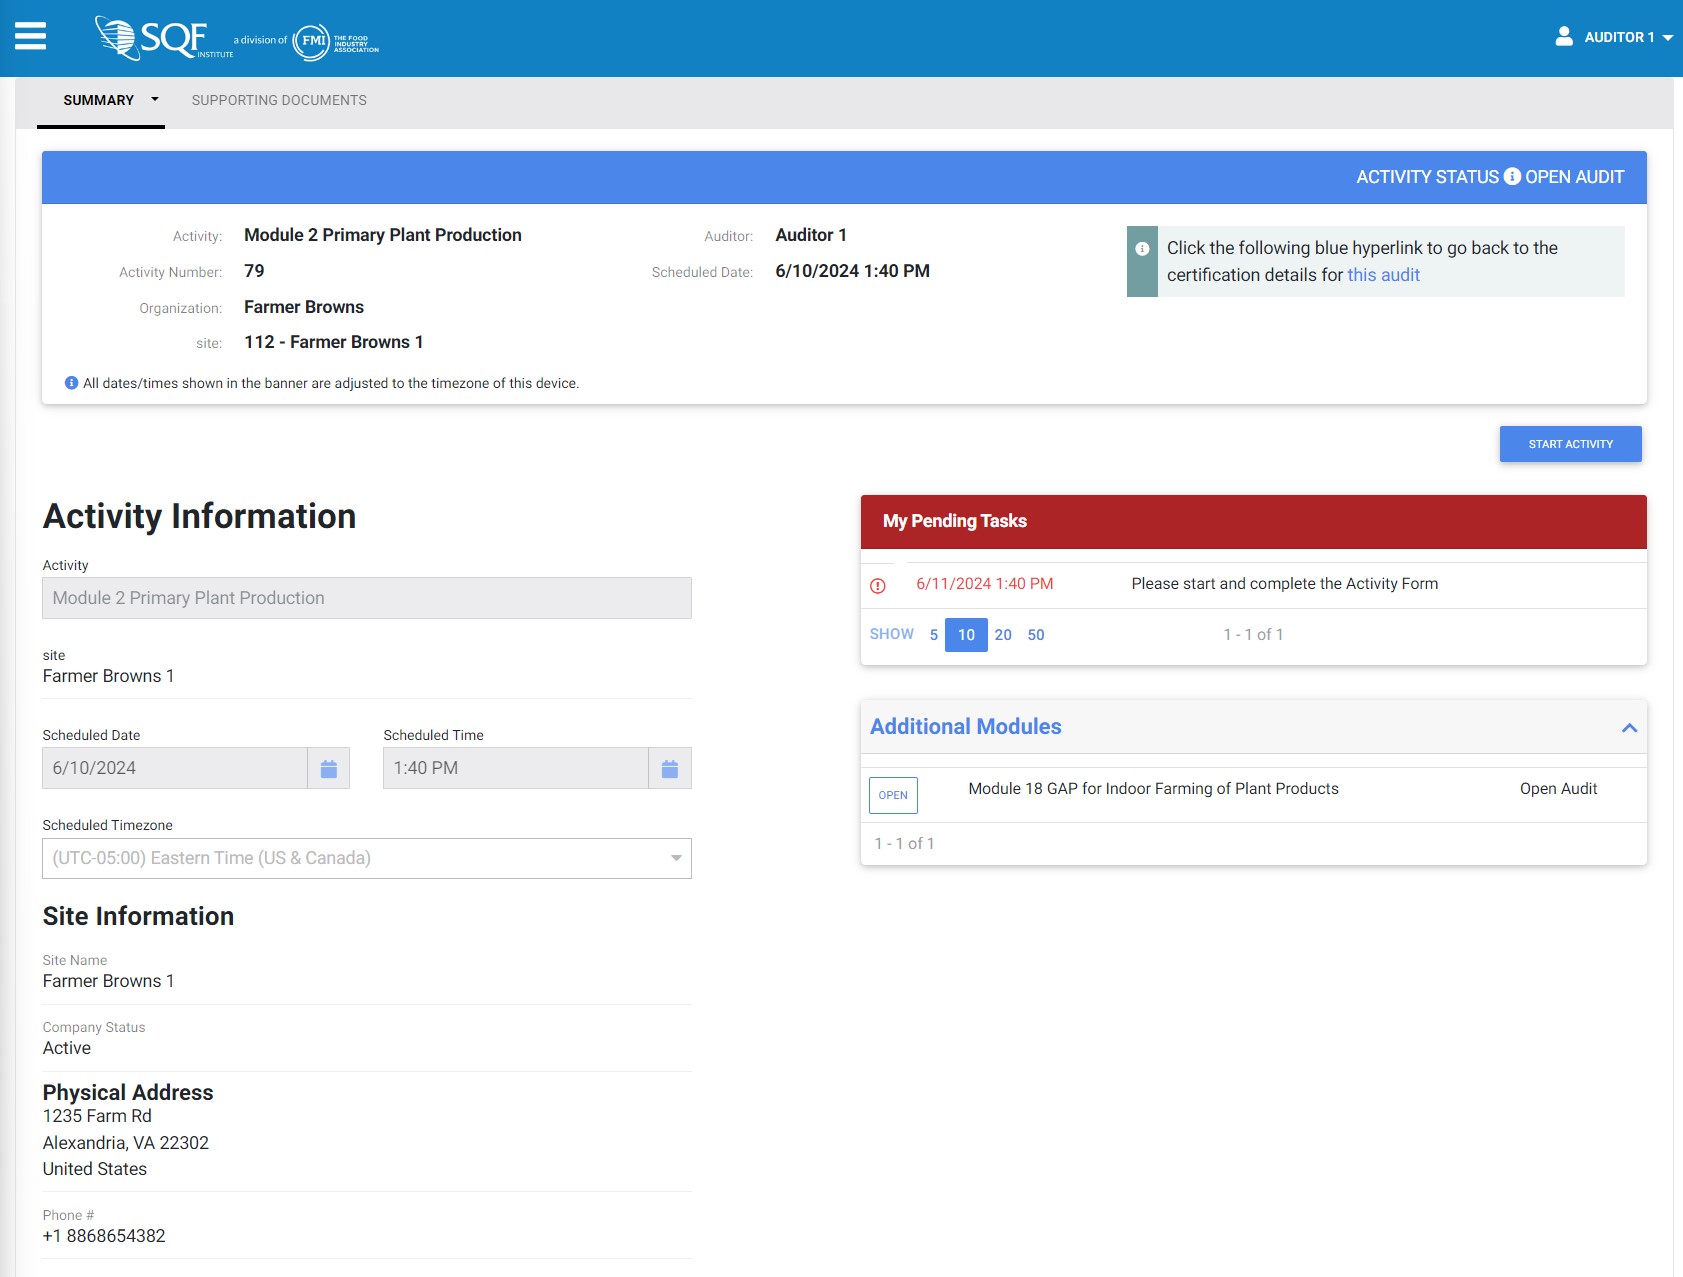This screenshot has height=1277, width=1683.
Task: Open the Scheduled Timezone dropdown
Action: 366,858
